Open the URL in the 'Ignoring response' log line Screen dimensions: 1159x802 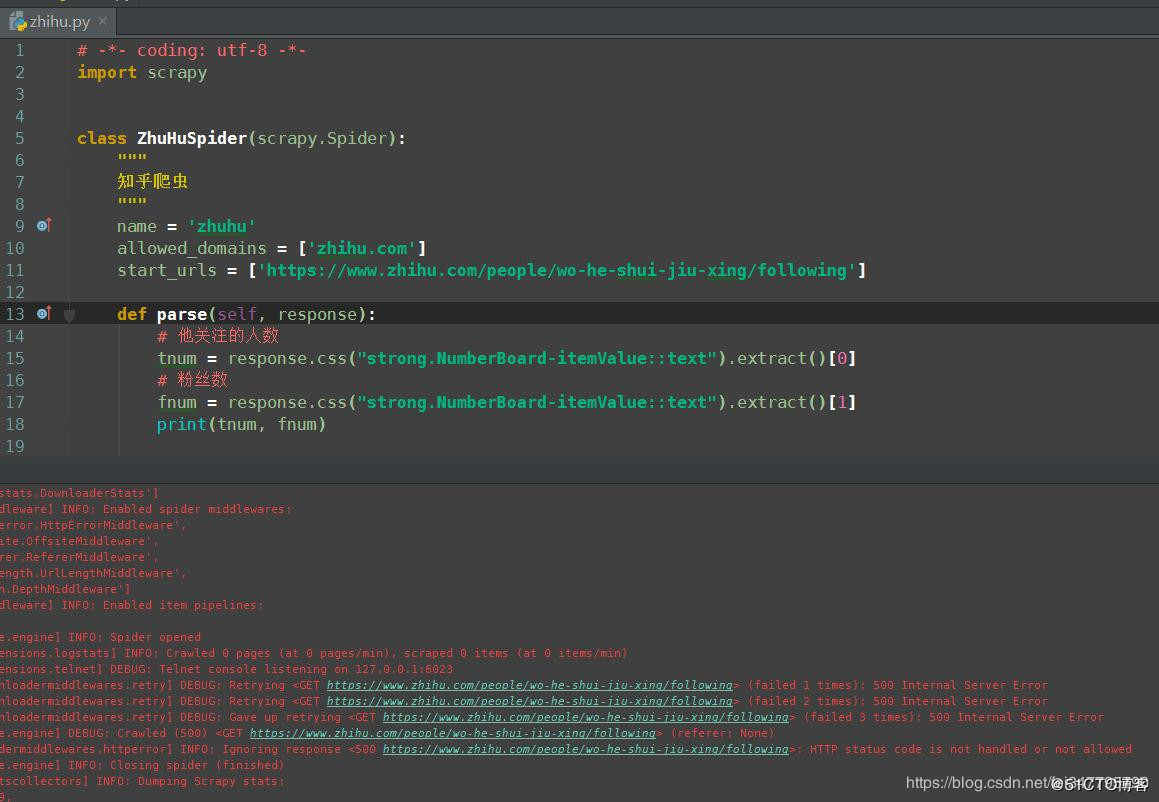585,749
